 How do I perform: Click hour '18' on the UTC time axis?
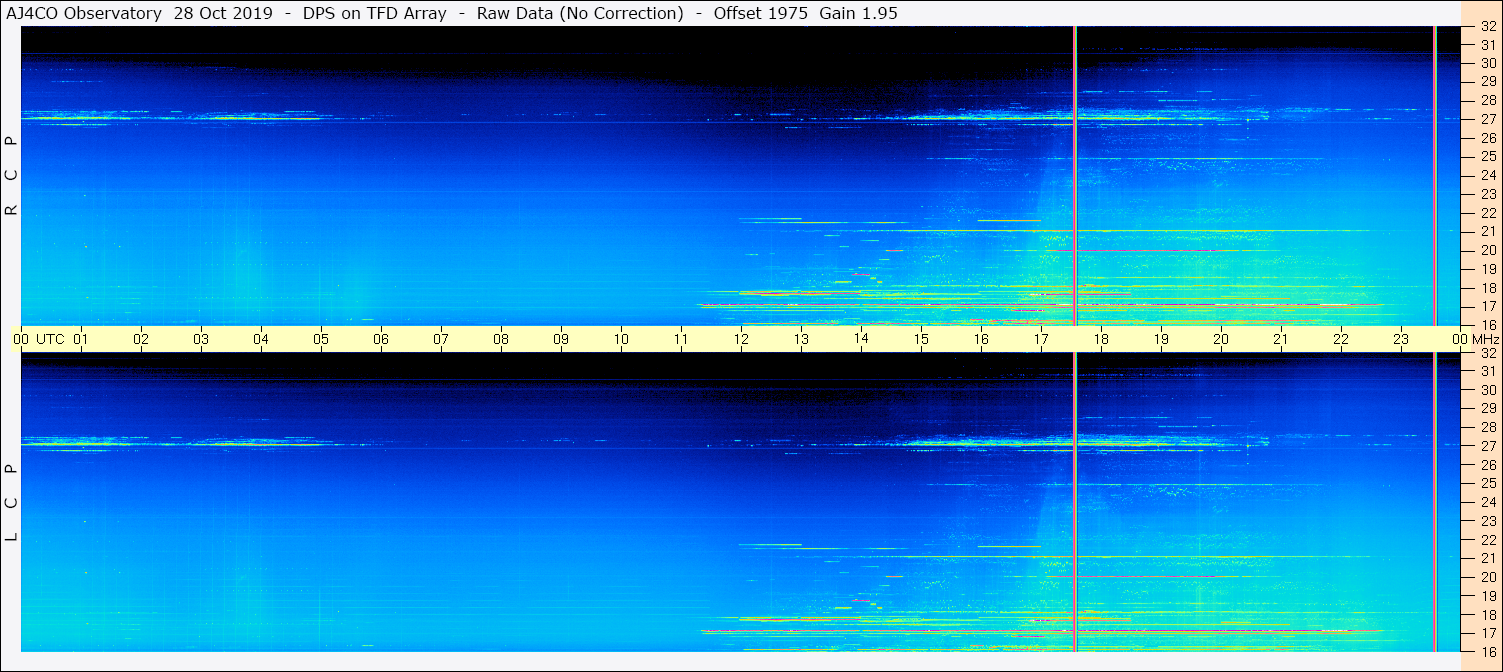(1101, 339)
